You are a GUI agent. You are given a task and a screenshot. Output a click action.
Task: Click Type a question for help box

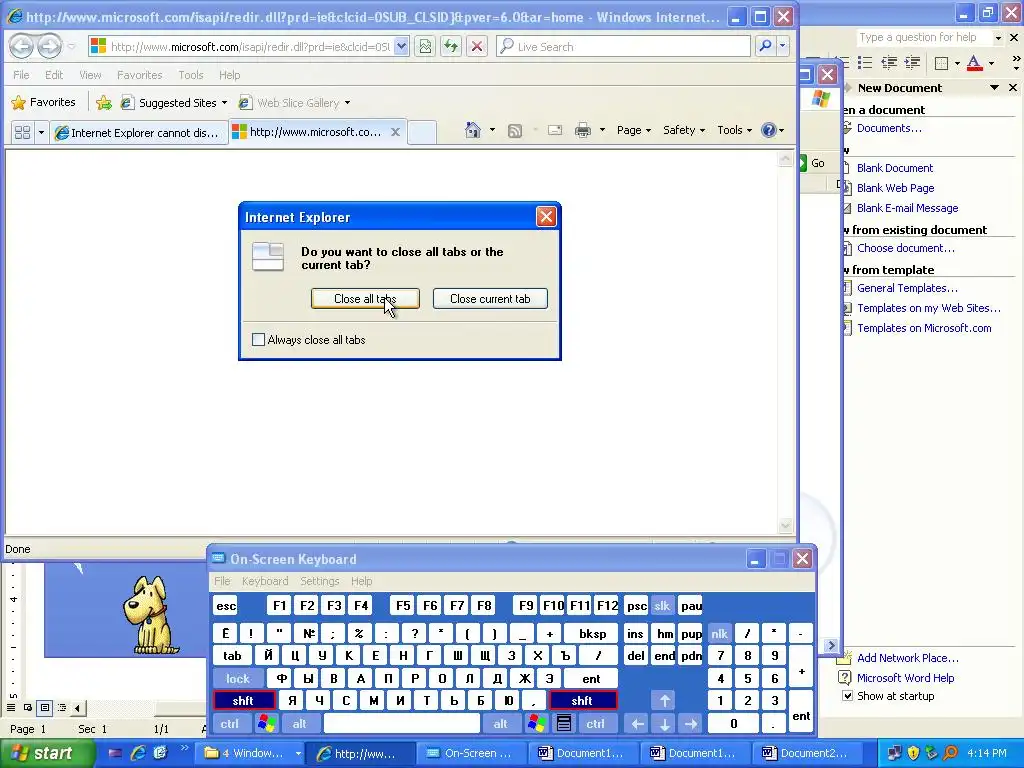924,37
